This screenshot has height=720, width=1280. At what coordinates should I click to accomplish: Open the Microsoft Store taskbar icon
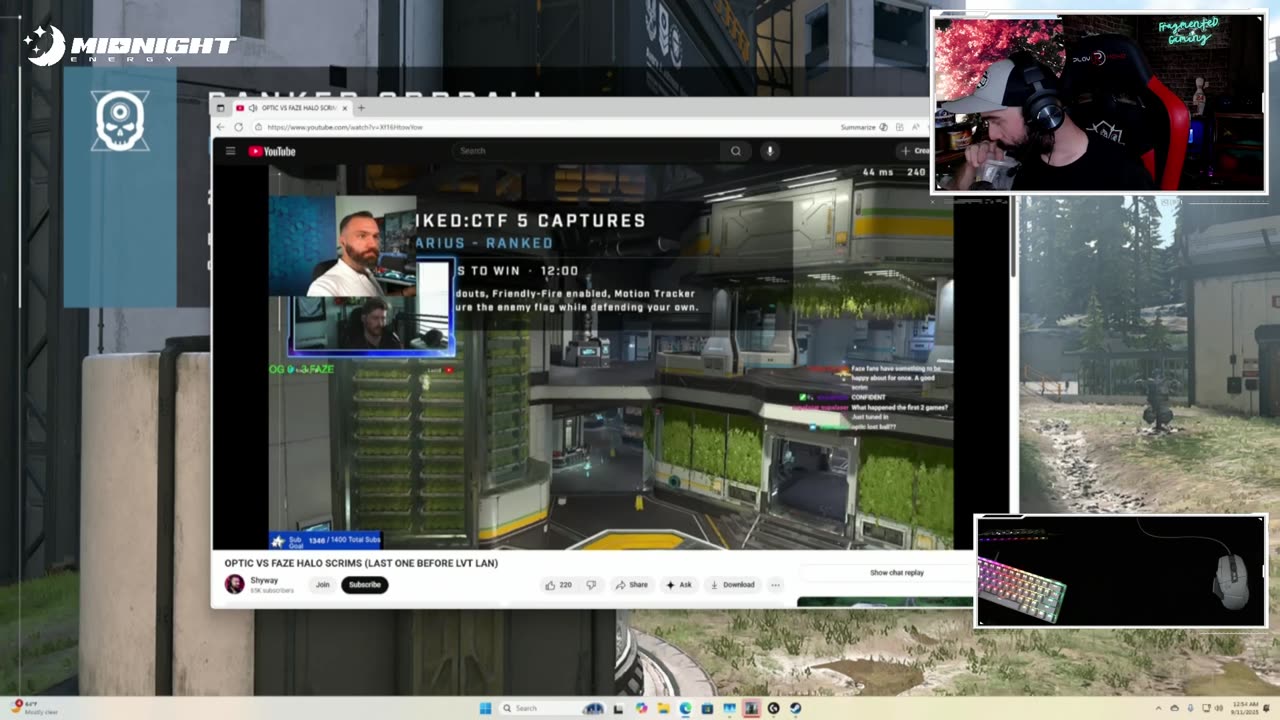coord(707,708)
